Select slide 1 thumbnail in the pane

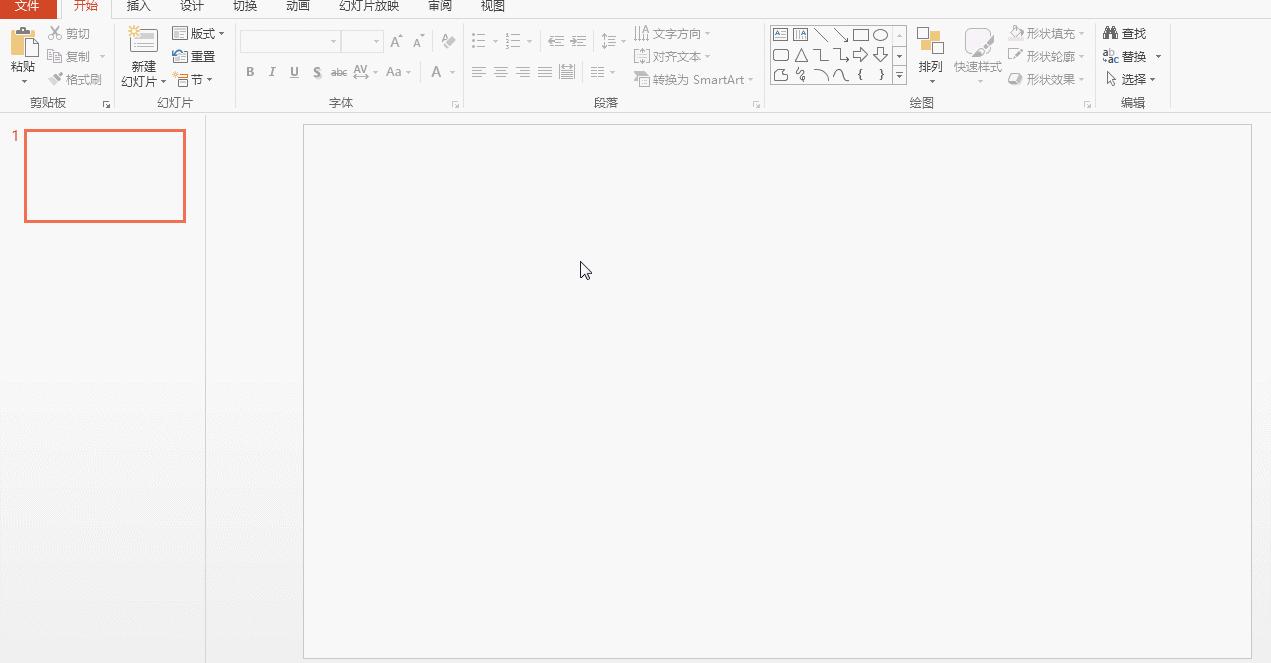[x=104, y=175]
